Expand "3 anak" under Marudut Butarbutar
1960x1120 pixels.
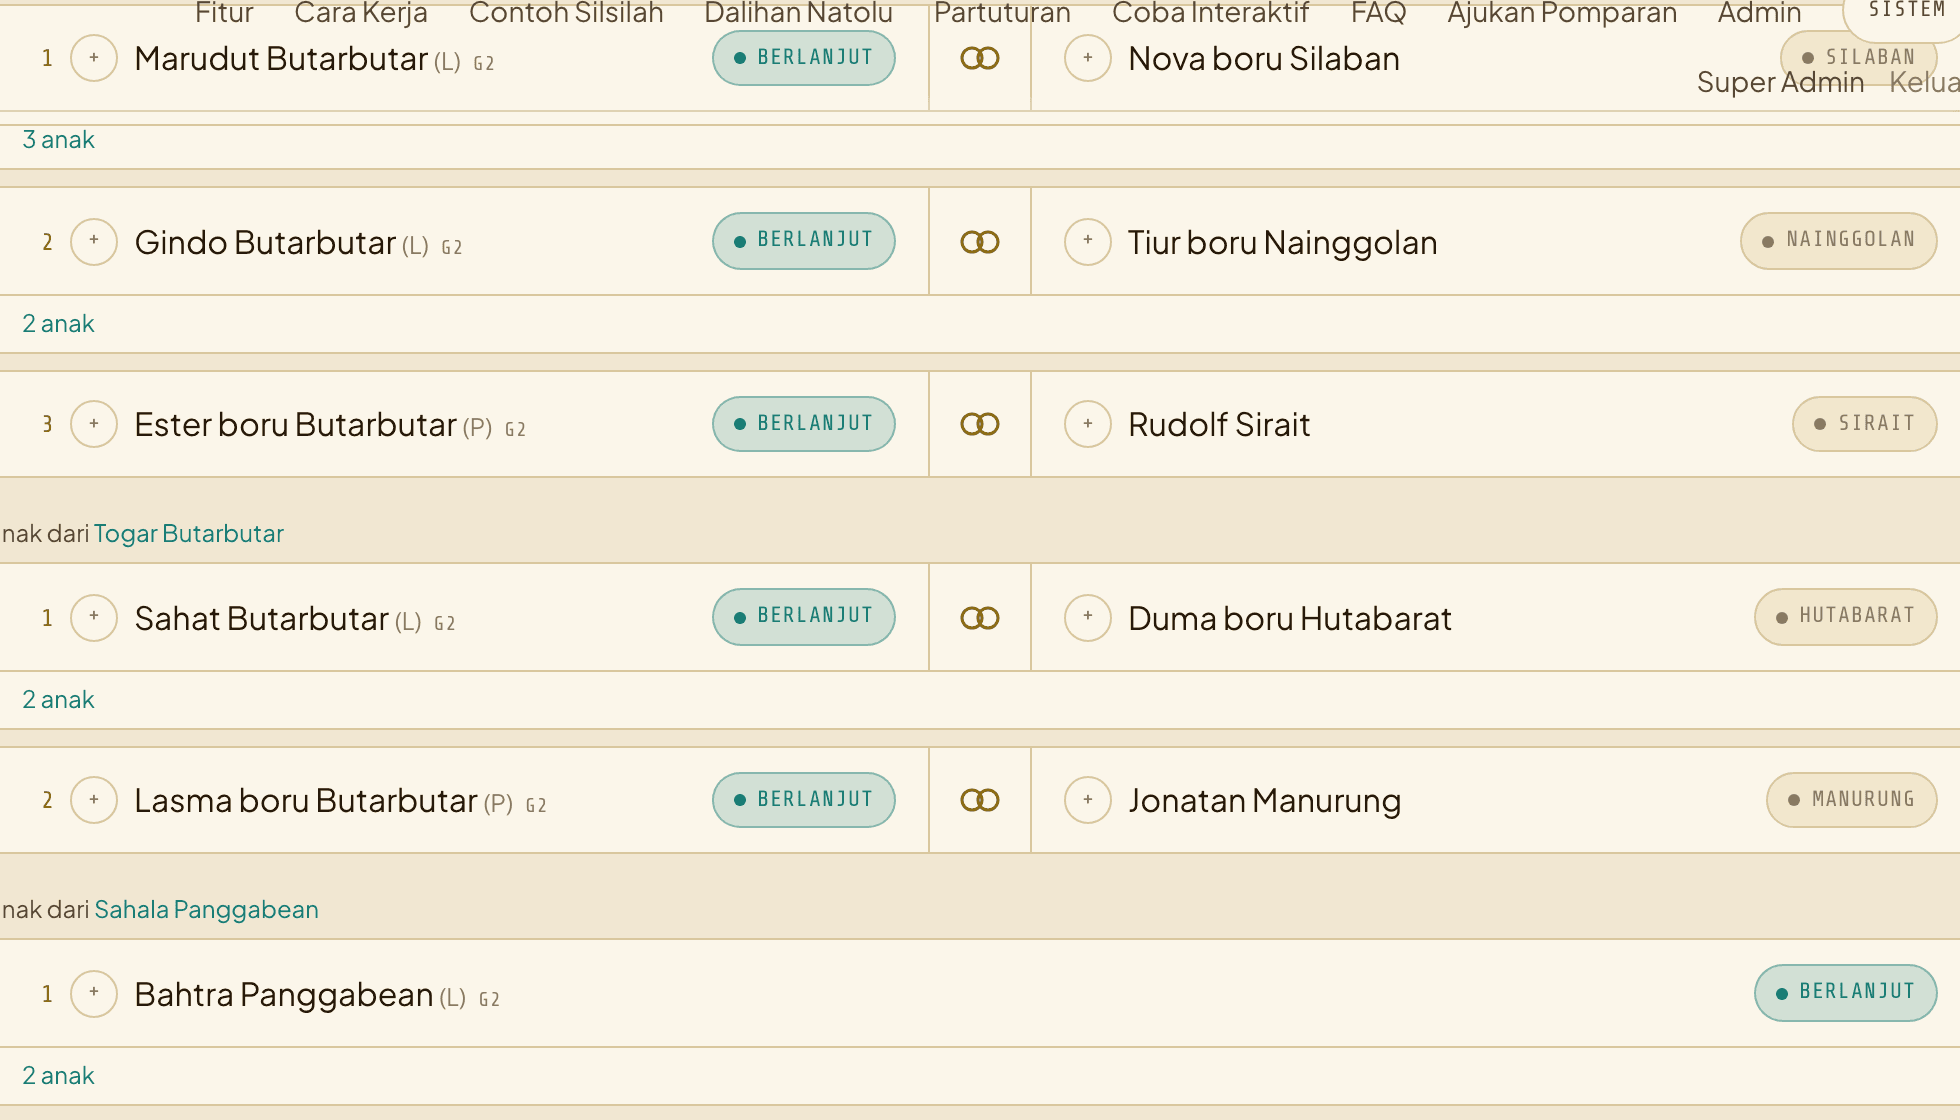[x=58, y=140]
